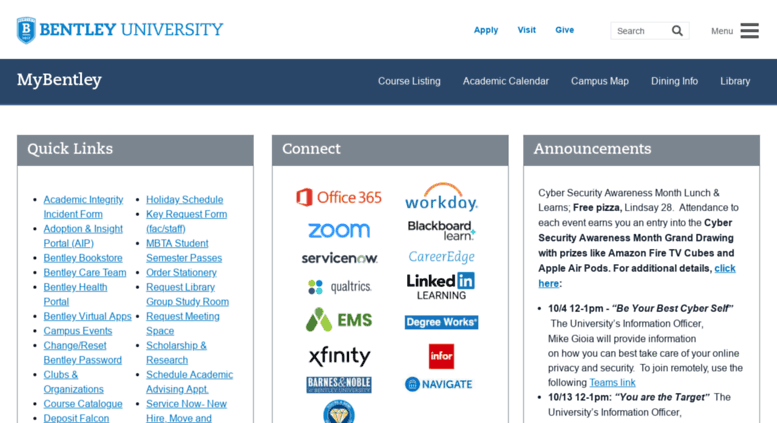The height and width of the screenshot is (423, 777).
Task: Open the Service Now- New Hire link
Action: [186, 411]
